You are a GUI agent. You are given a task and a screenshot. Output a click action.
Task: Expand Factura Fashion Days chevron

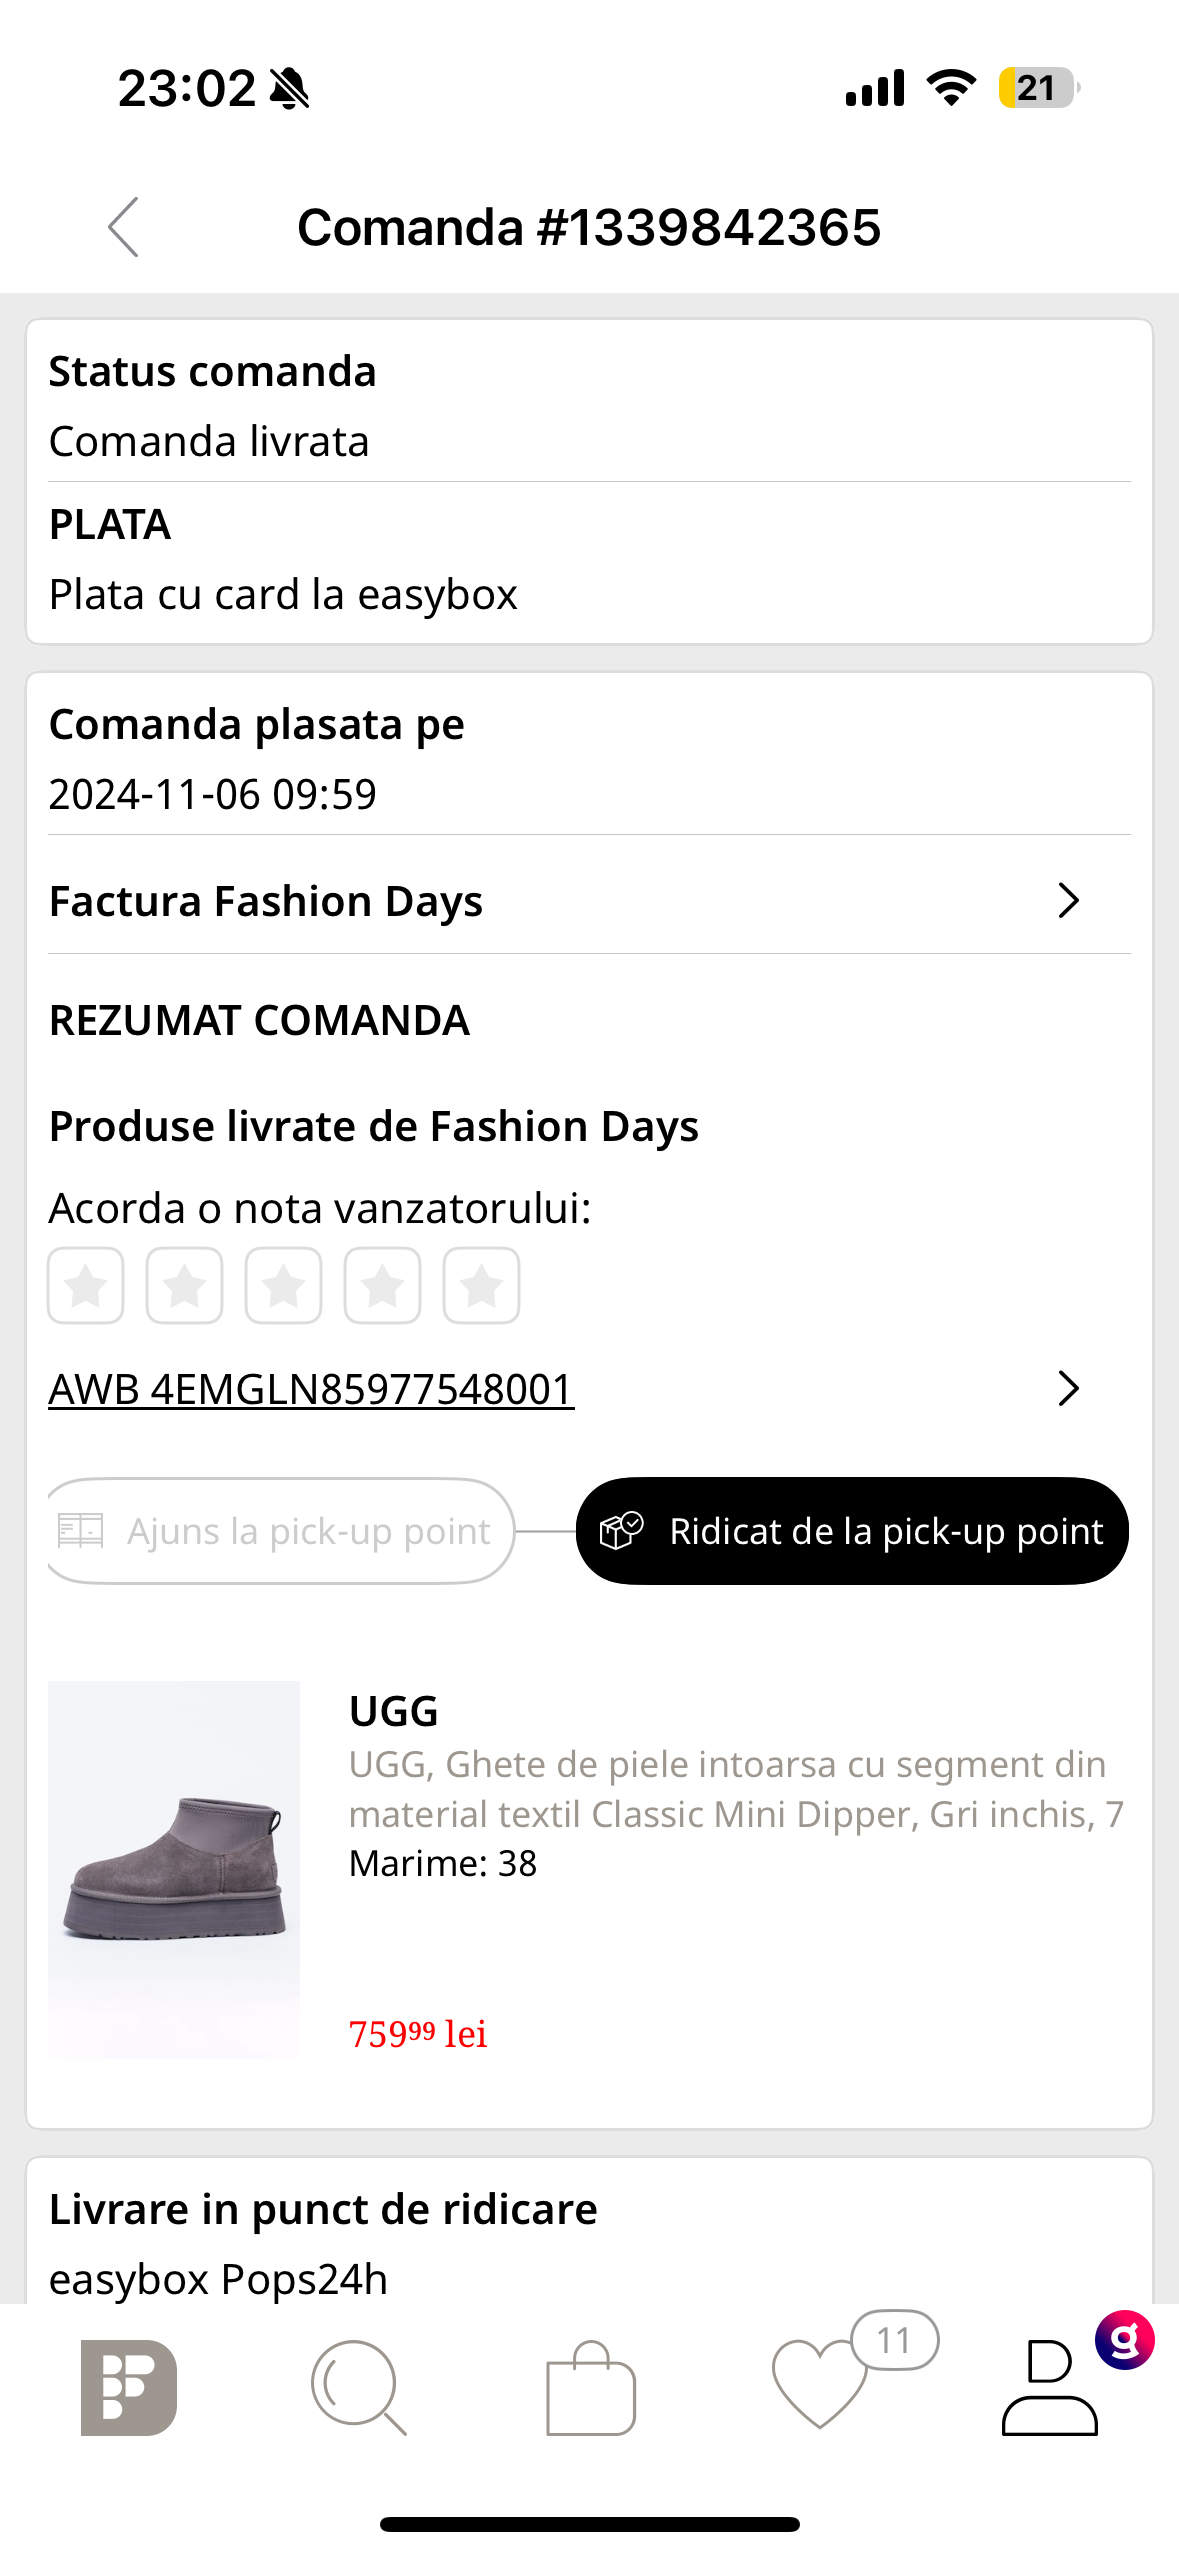tap(1068, 901)
